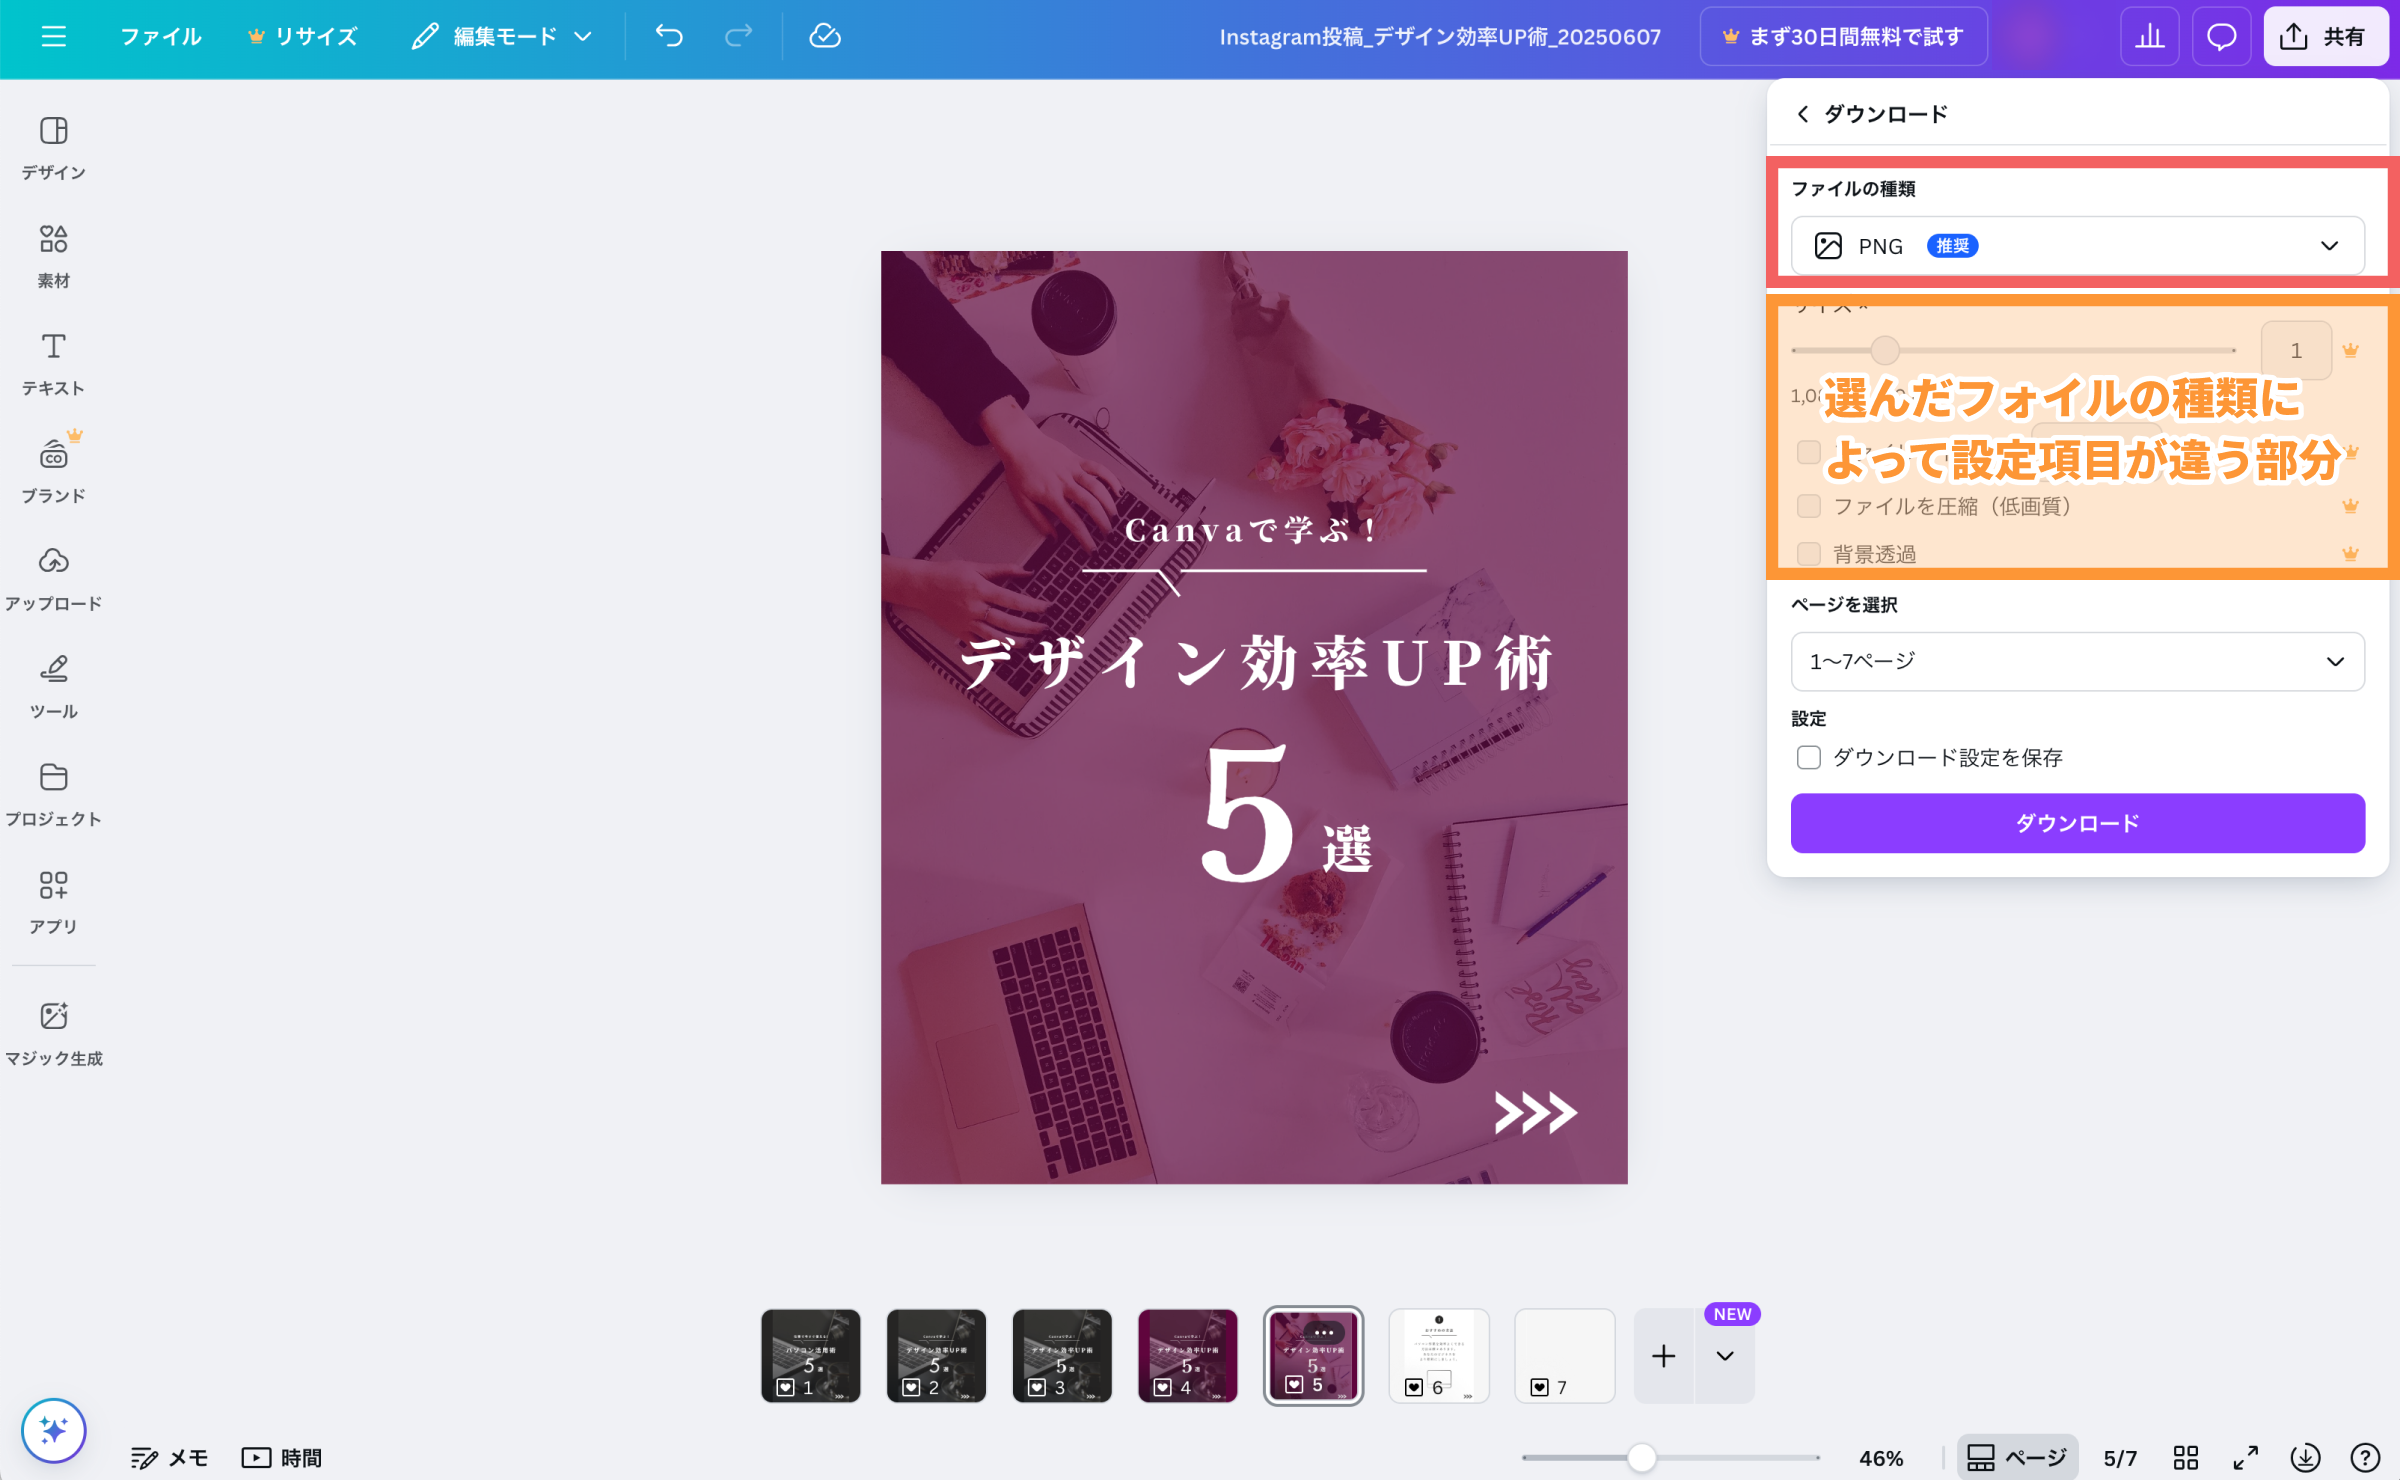Open the メモ notes
2400x1480 pixels.
[169, 1458]
